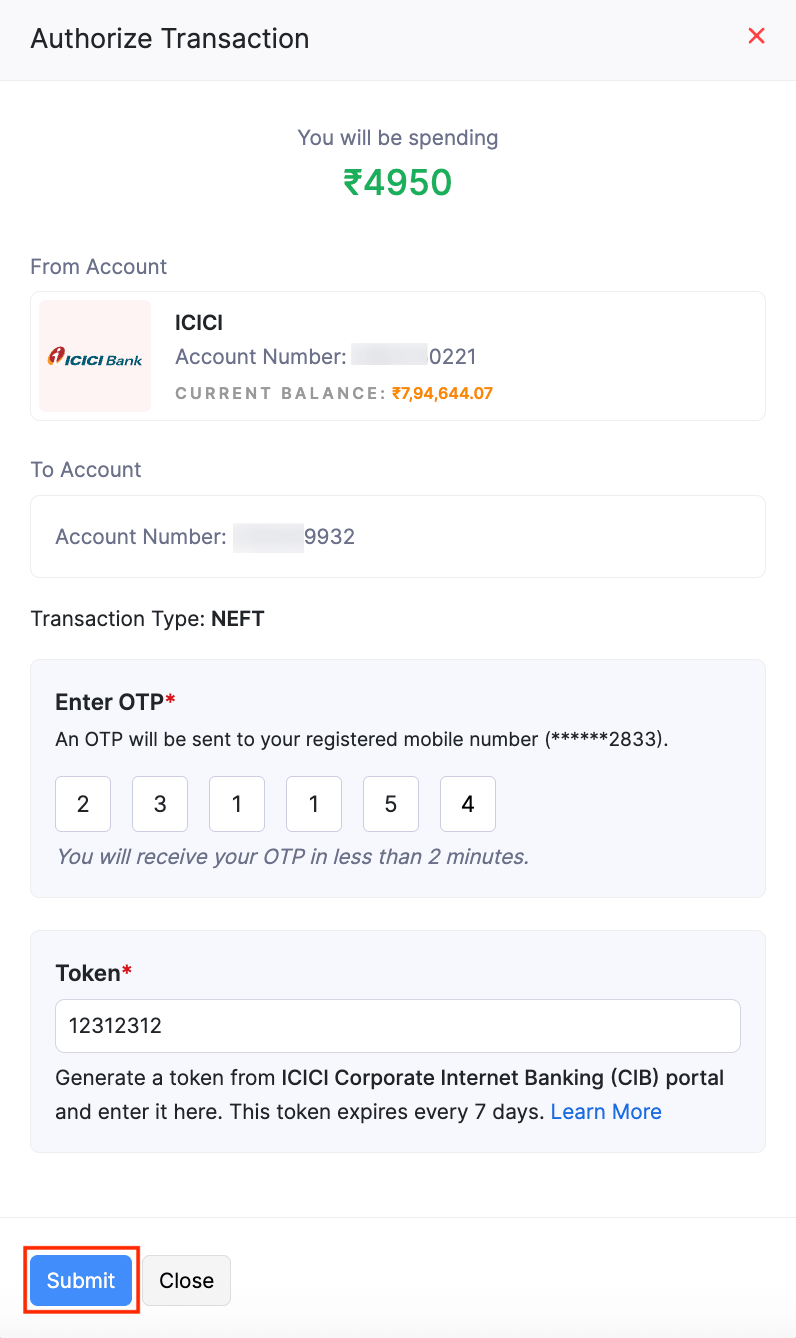Click the red rupee balance amount
Viewport: 796px width, 1338px height.
[x=441, y=393]
